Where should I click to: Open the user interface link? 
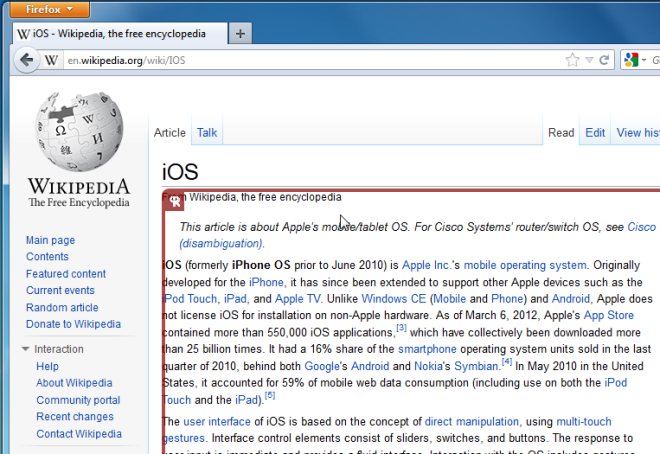(x=217, y=422)
